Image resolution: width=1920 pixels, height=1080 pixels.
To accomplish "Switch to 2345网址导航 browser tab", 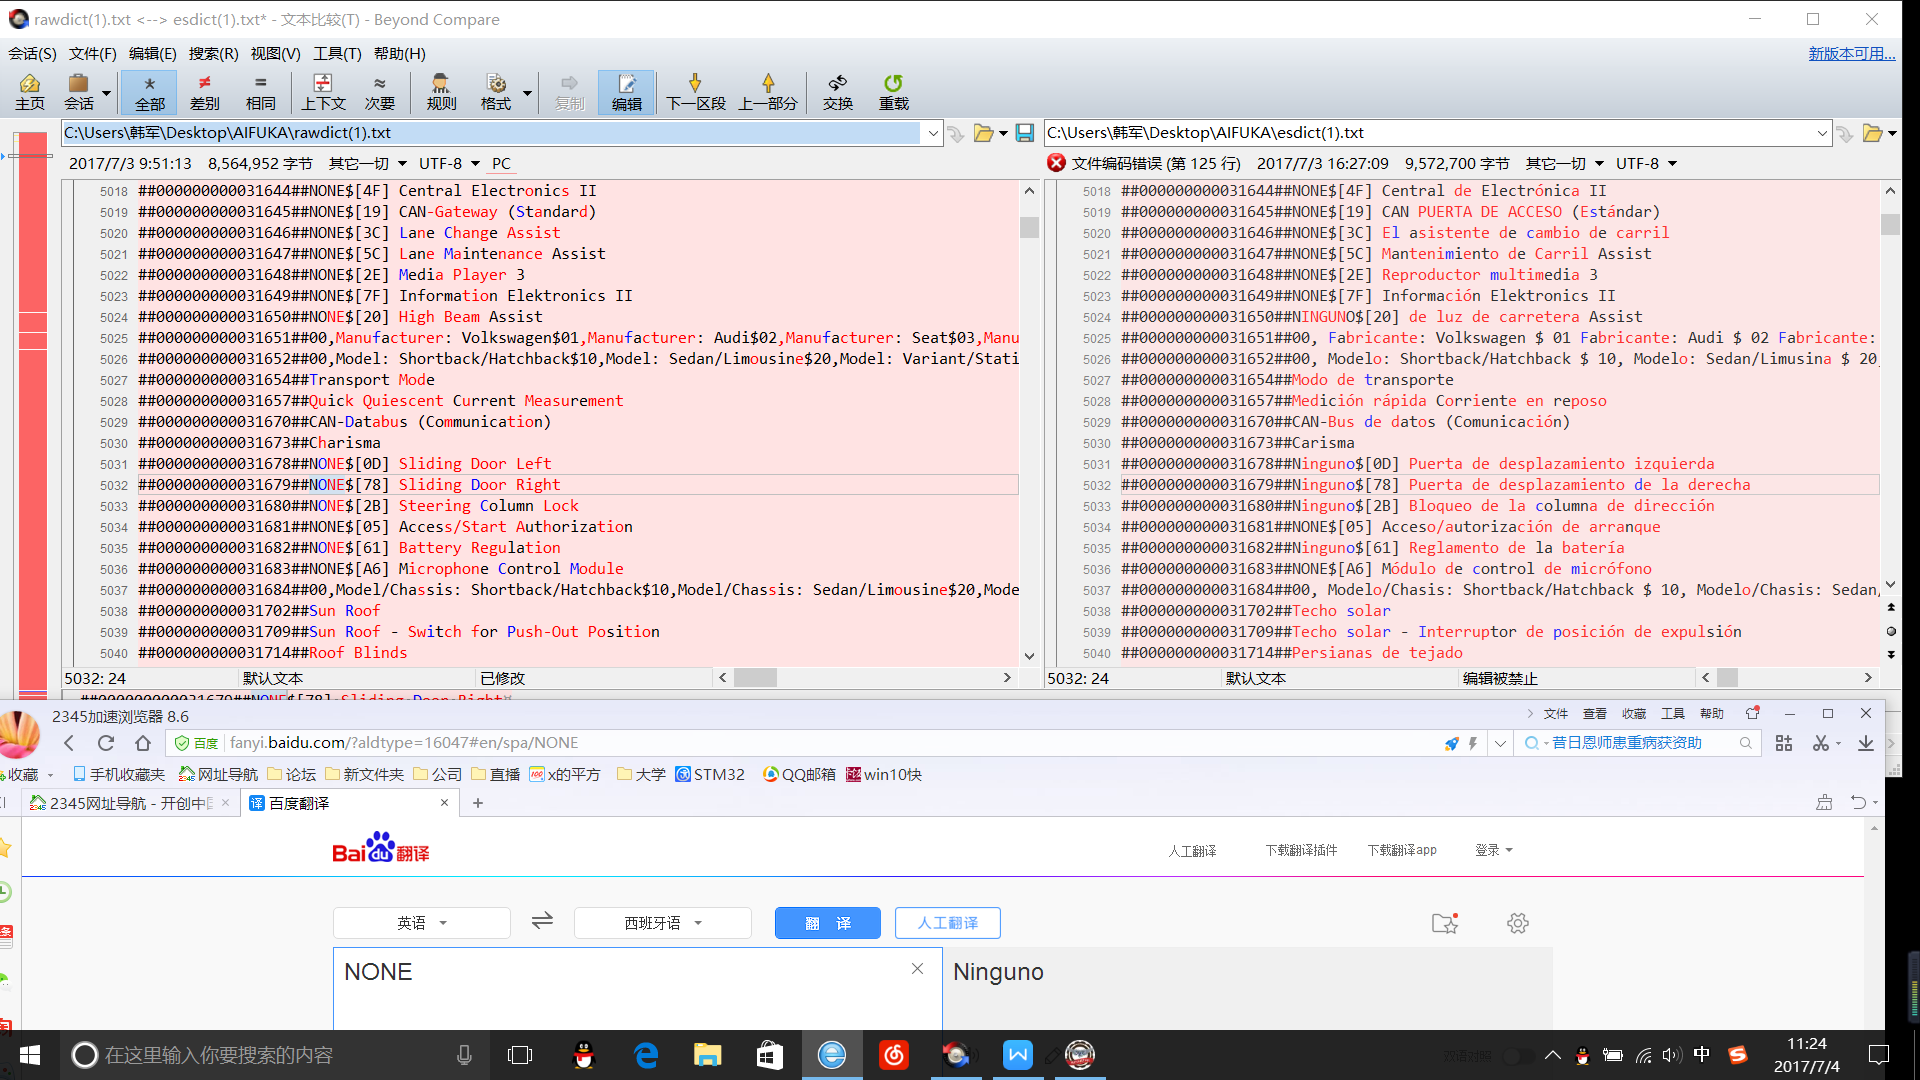I will point(130,803).
